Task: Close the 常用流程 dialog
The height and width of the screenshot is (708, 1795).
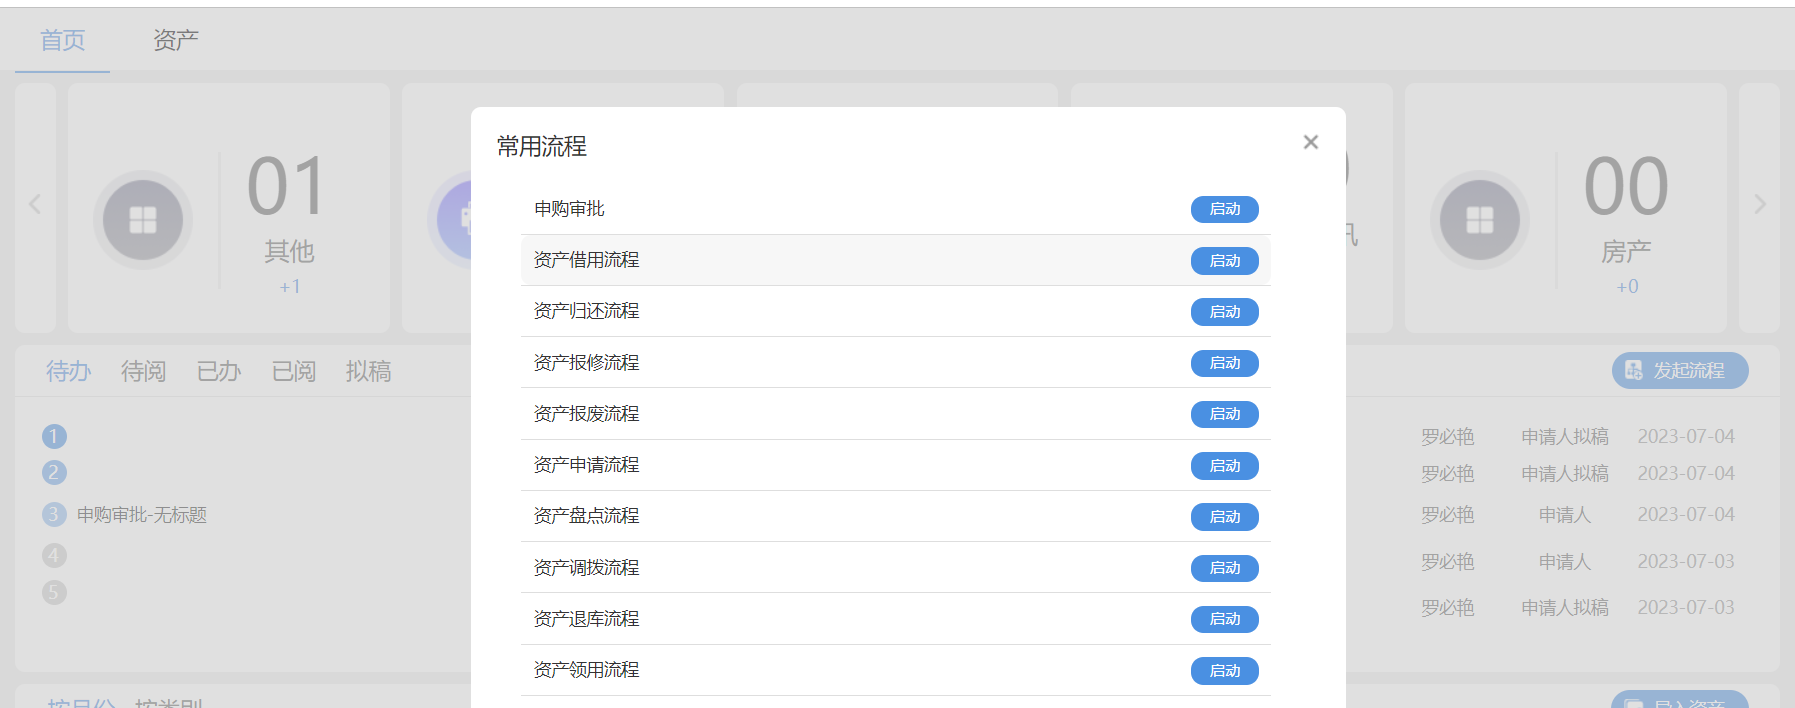Action: 1310,142
